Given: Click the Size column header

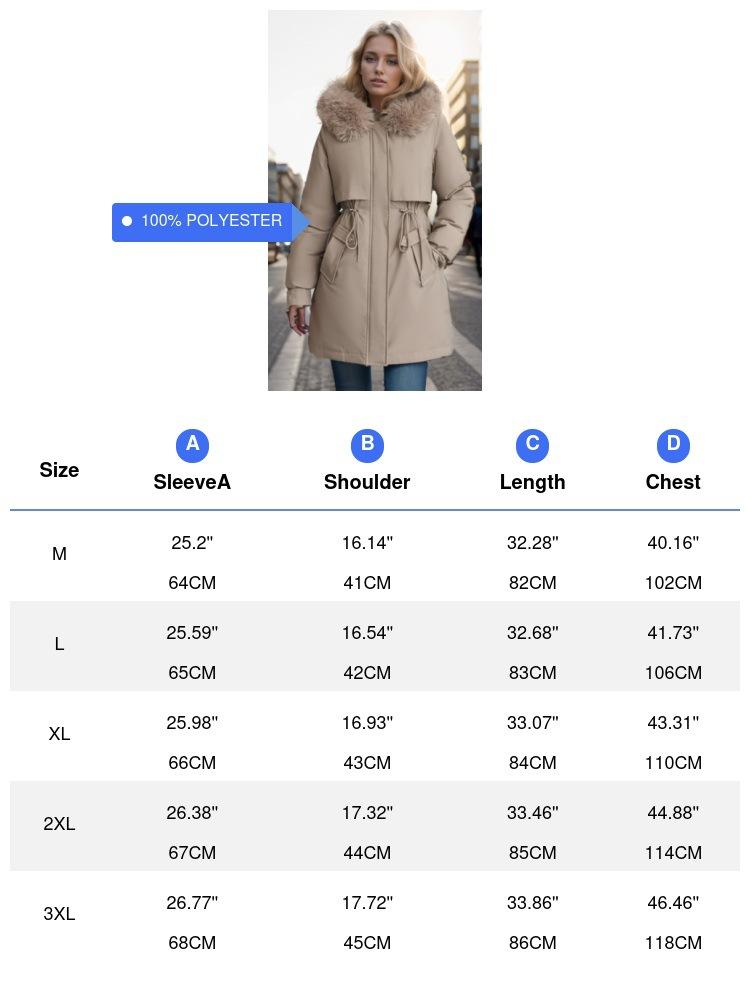Looking at the screenshot, I should [x=59, y=470].
